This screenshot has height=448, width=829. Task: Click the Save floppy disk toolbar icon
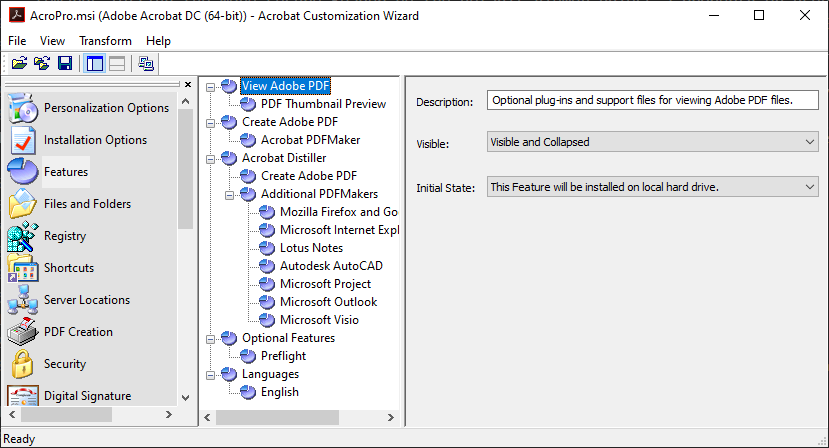[x=64, y=64]
